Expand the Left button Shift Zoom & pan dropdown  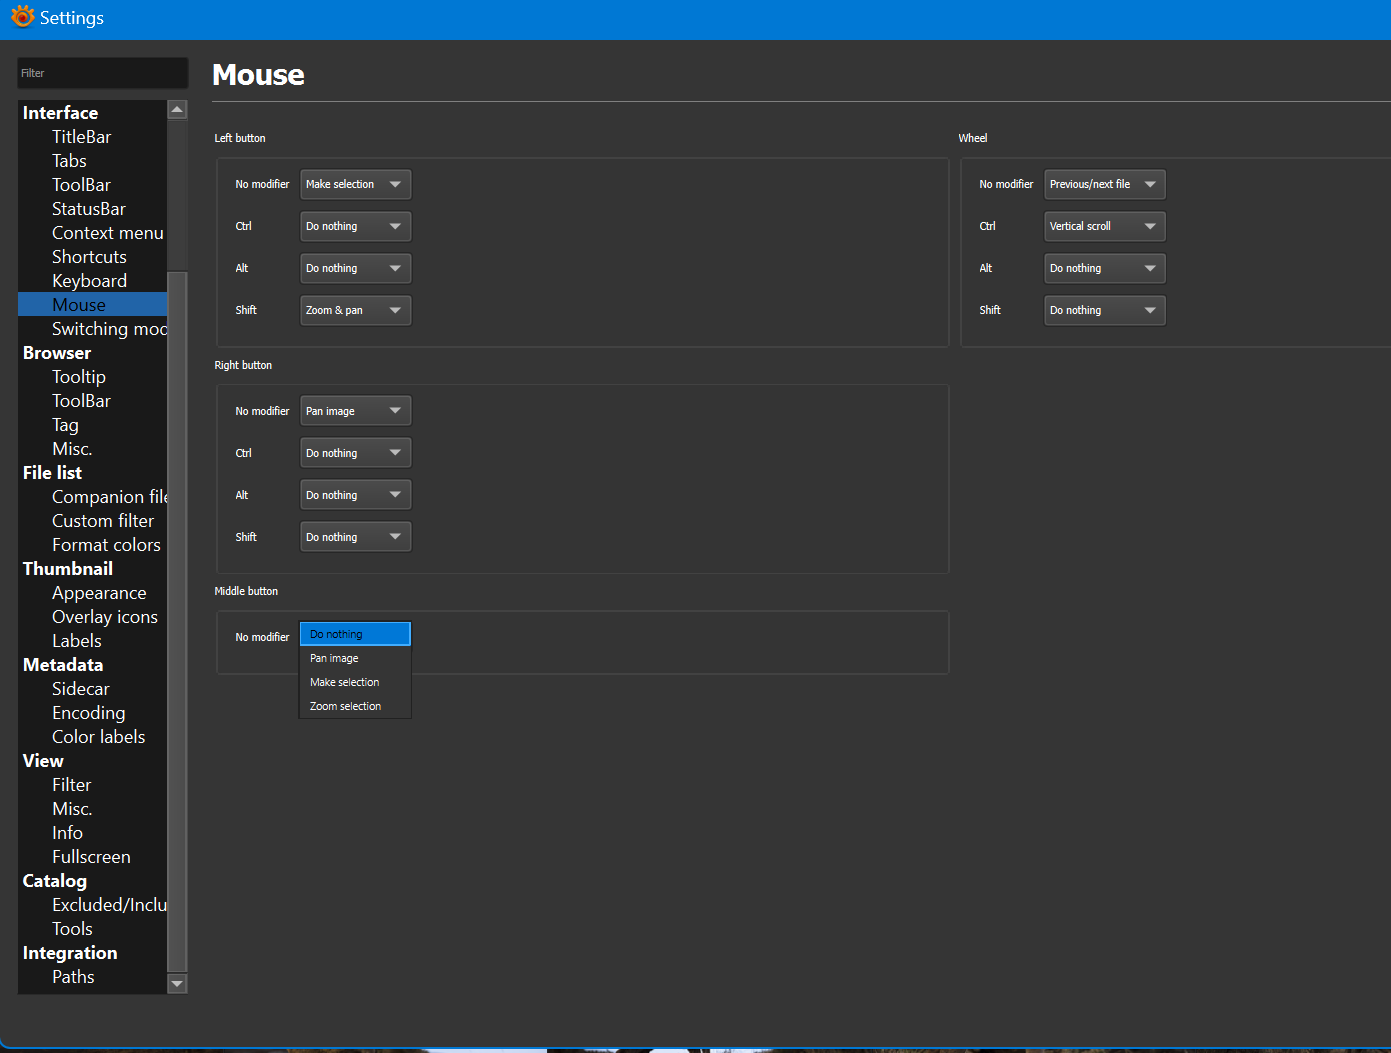point(355,310)
